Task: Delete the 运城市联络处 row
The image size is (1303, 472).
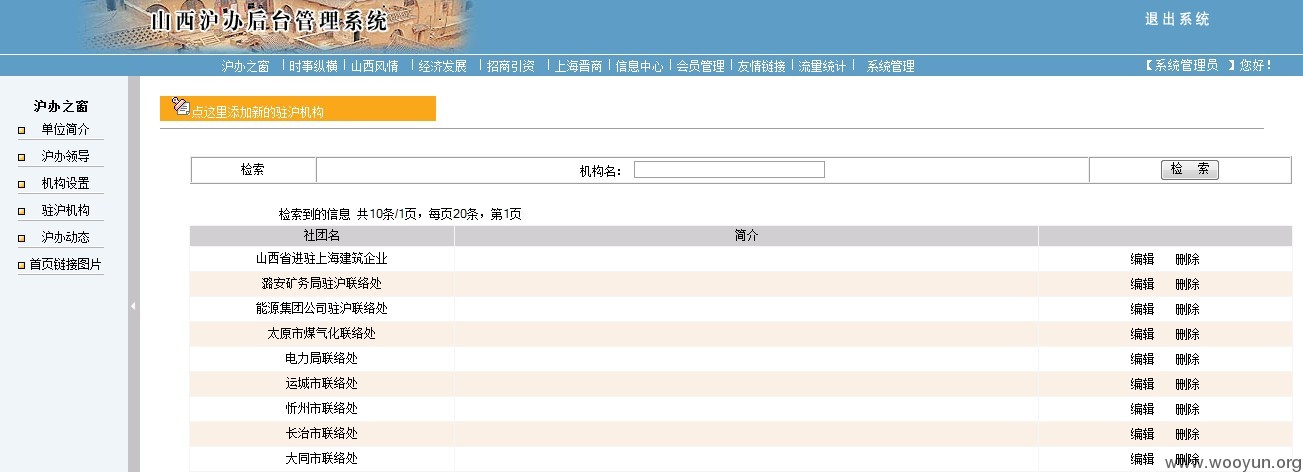Action: click(x=1187, y=384)
